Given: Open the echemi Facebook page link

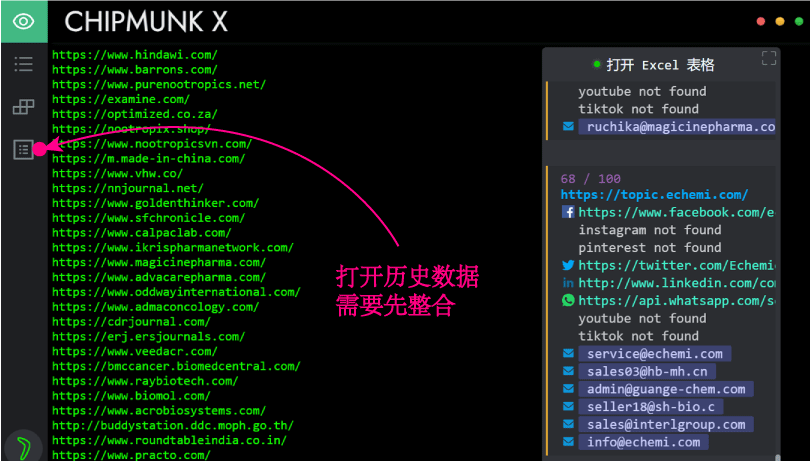Looking at the screenshot, I should pos(676,212).
